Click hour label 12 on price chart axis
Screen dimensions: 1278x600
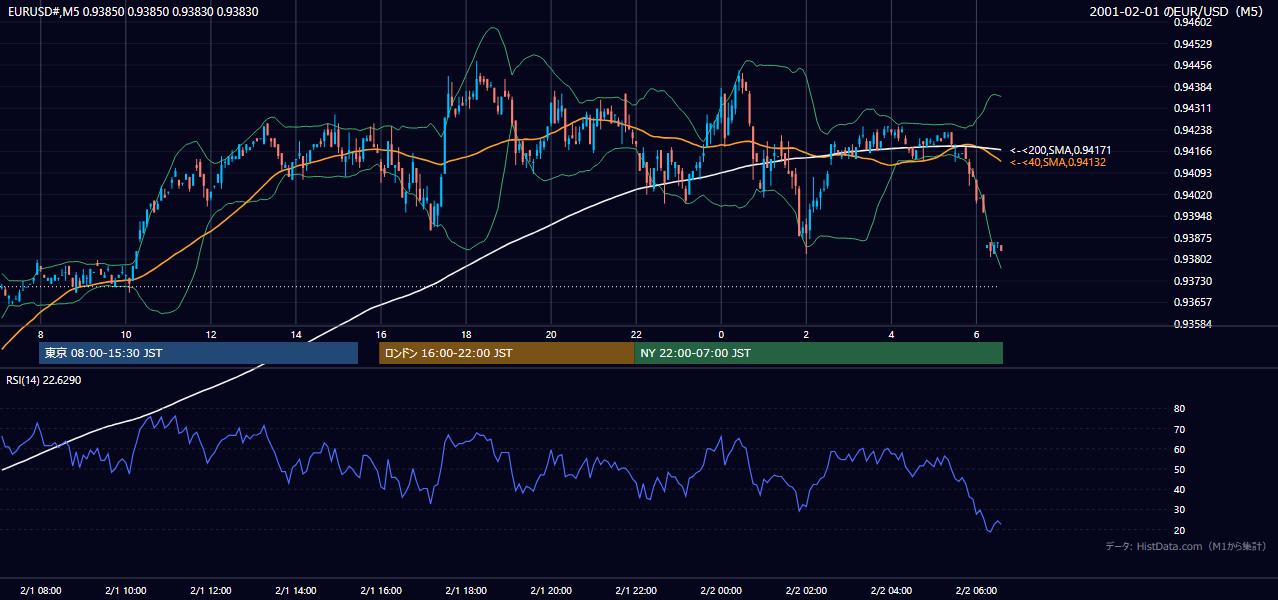coord(211,334)
